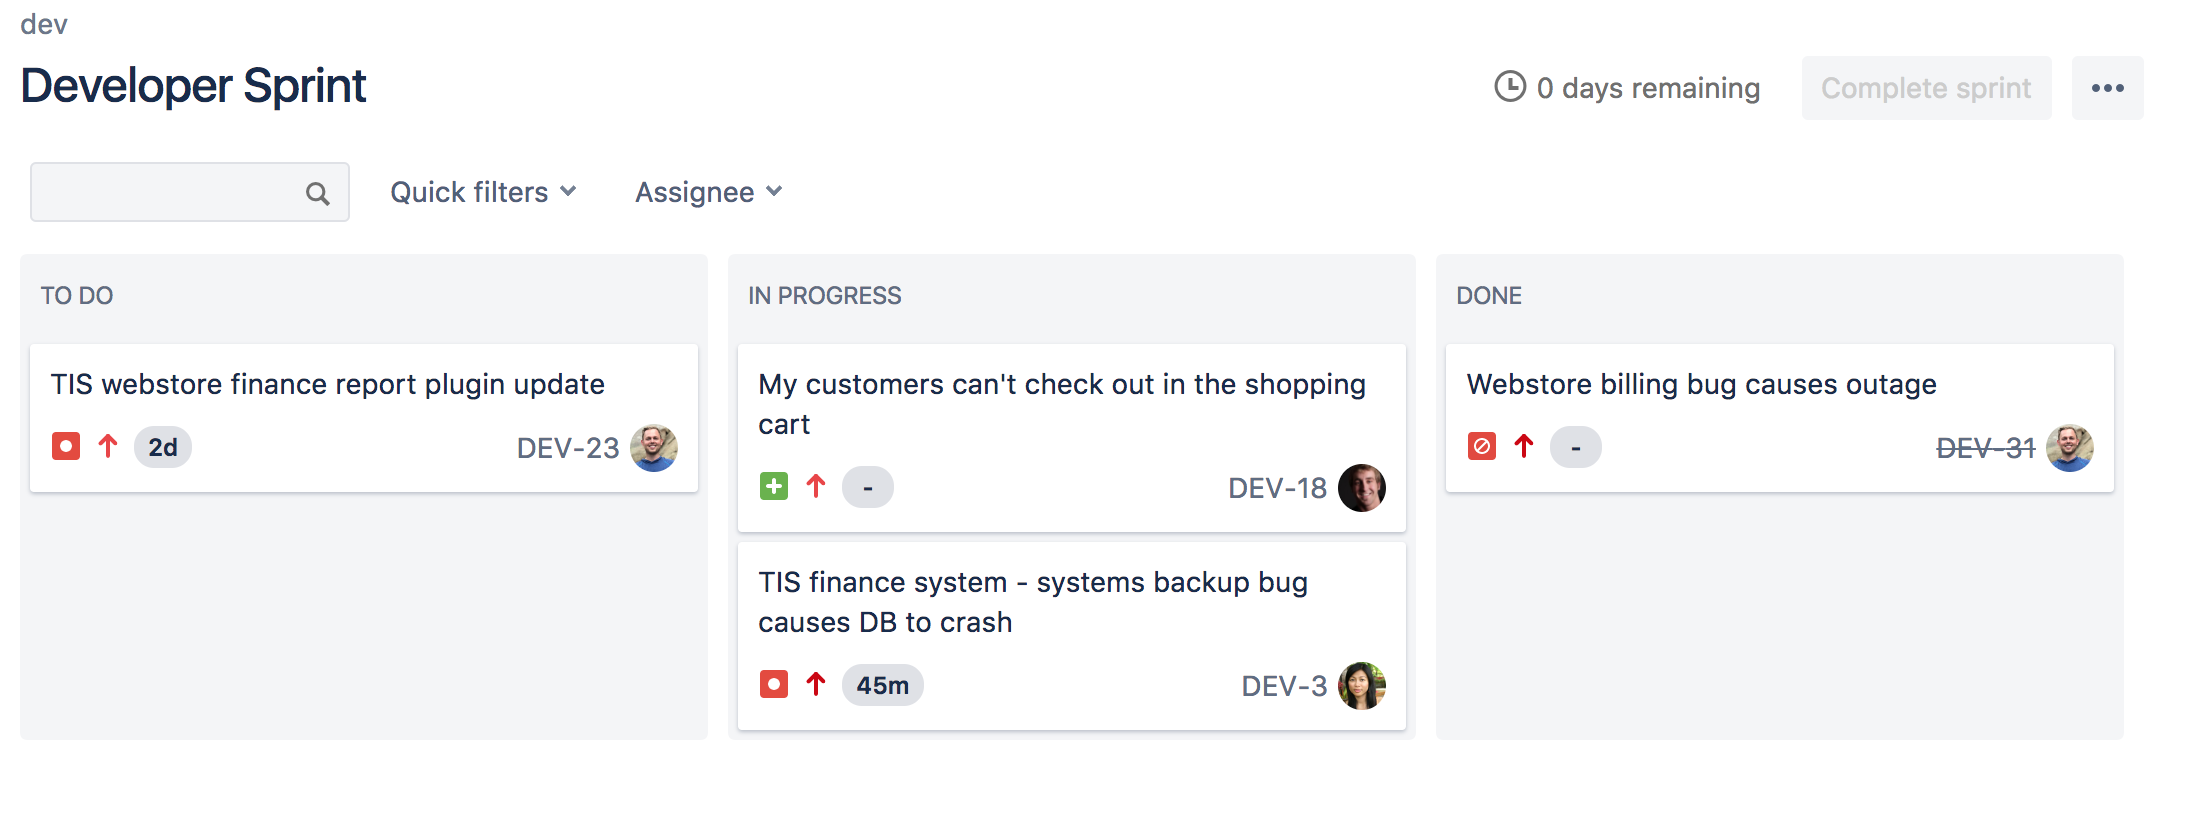Viewport: 2194px width, 824px height.
Task: Click the 2d estimate badge on DEV-23
Action: (x=163, y=447)
